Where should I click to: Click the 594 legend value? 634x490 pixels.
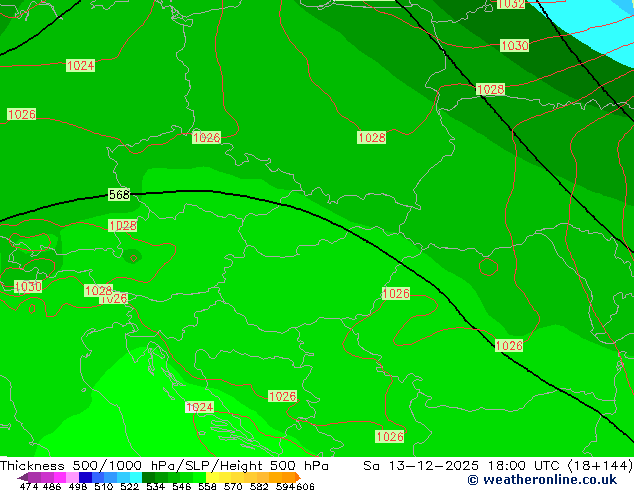point(285,486)
